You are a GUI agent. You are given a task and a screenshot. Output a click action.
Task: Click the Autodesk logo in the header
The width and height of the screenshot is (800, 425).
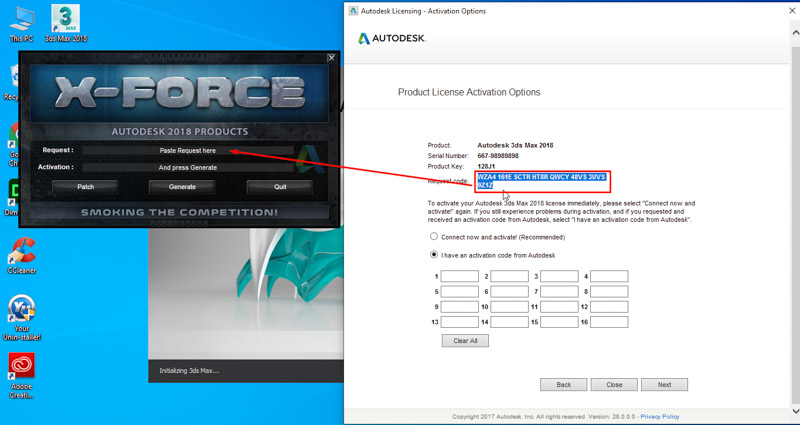[392, 39]
